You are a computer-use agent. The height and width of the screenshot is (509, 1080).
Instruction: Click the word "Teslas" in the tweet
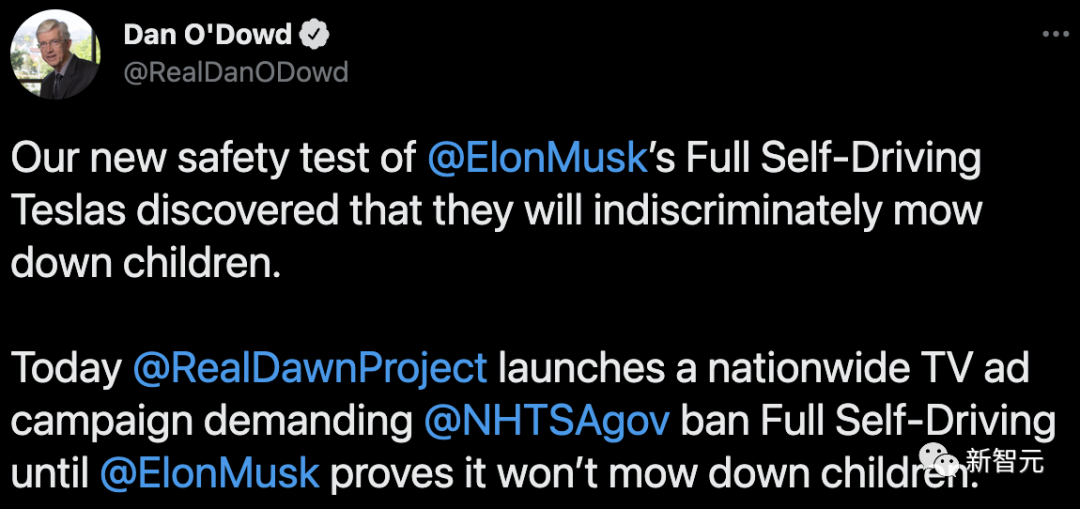tap(72, 212)
